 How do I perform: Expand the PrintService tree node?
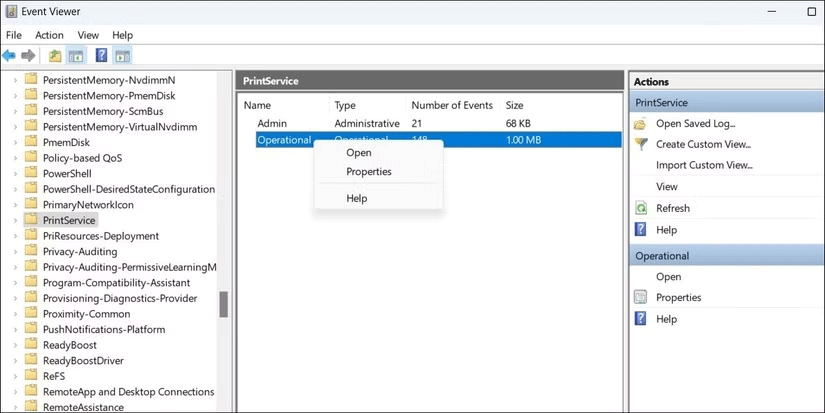15,220
